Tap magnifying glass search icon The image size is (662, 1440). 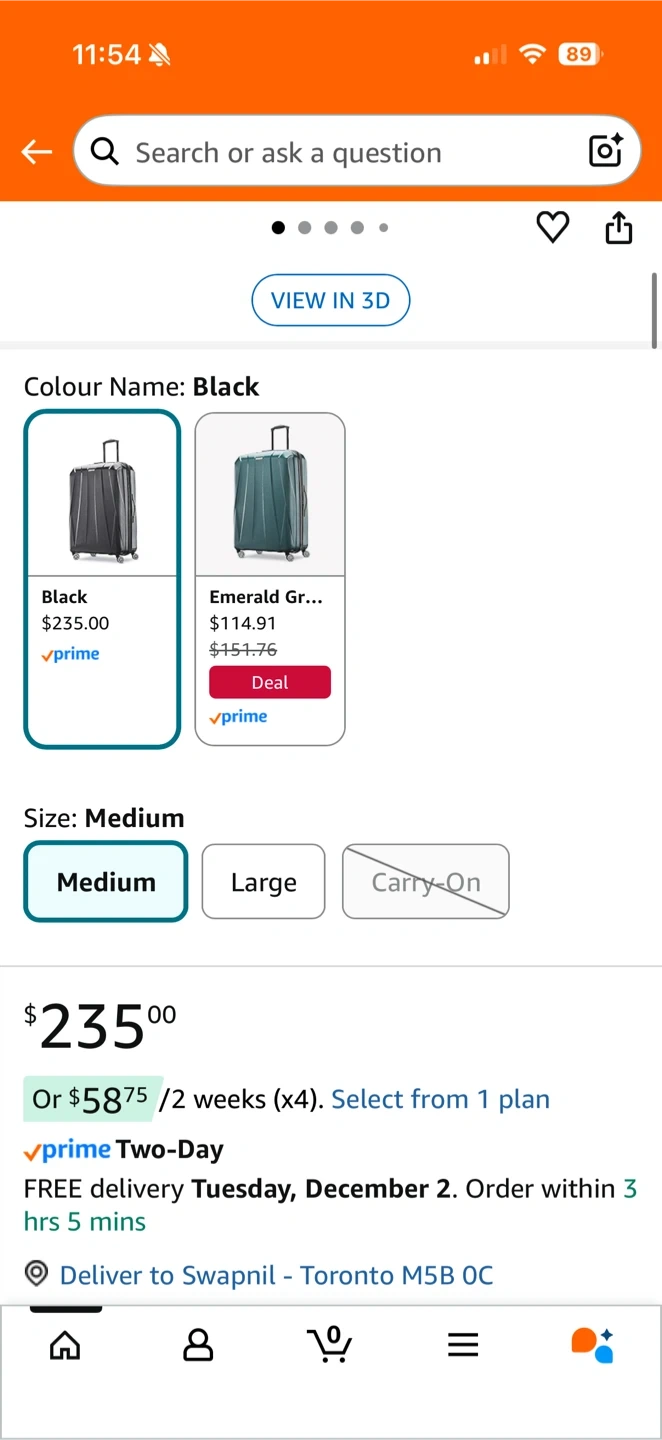pyautogui.click(x=104, y=152)
